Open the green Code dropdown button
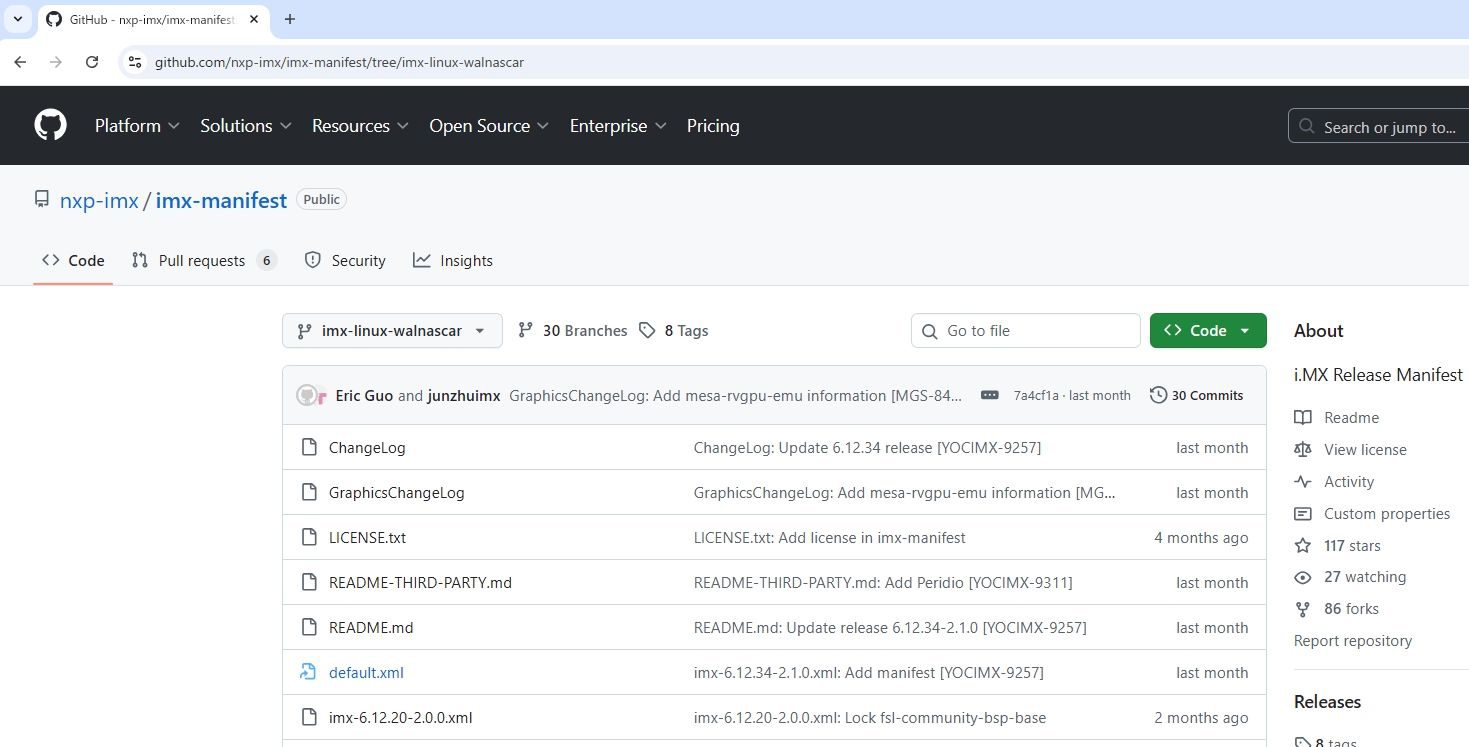Viewport: 1469px width, 747px height. coord(1207,331)
